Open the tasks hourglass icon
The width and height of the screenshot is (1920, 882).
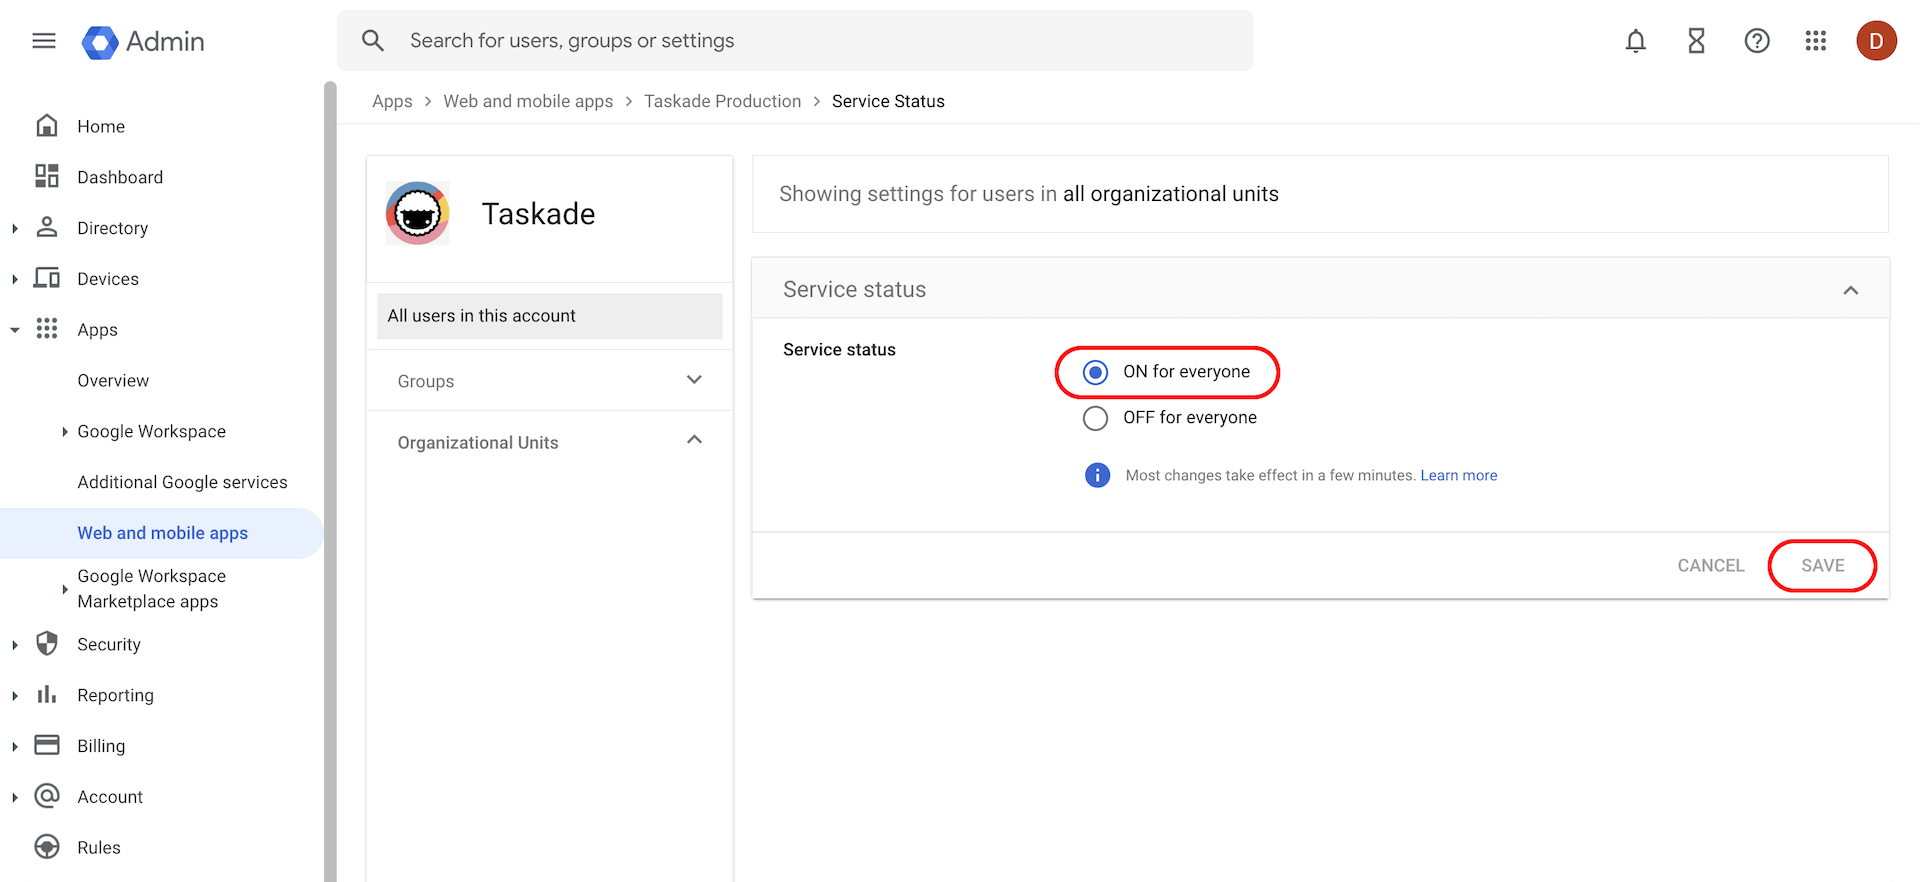coord(1697,41)
